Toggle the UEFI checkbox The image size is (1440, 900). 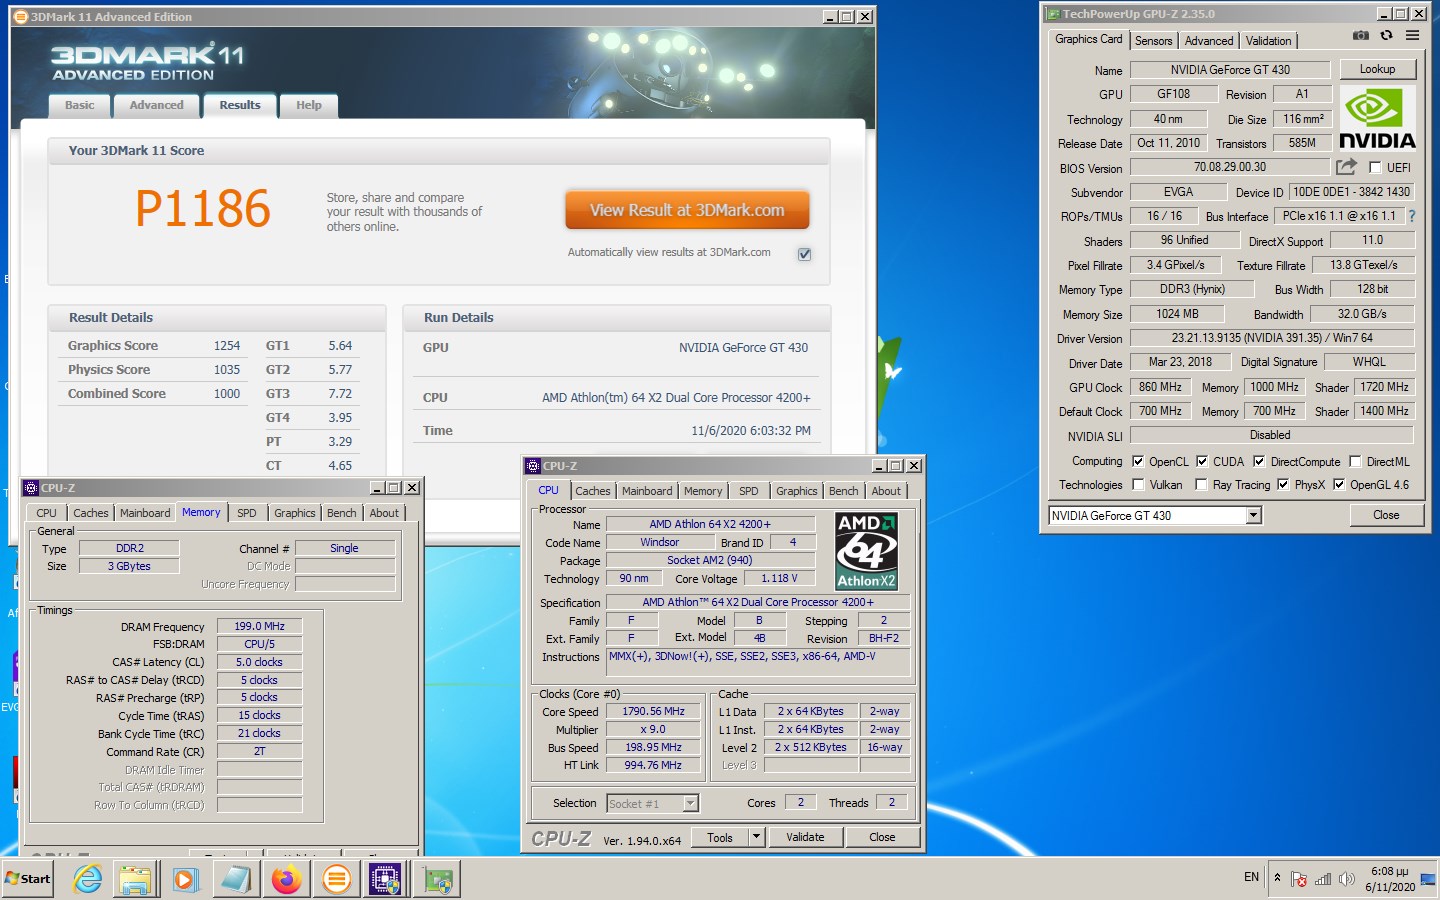1375,168
